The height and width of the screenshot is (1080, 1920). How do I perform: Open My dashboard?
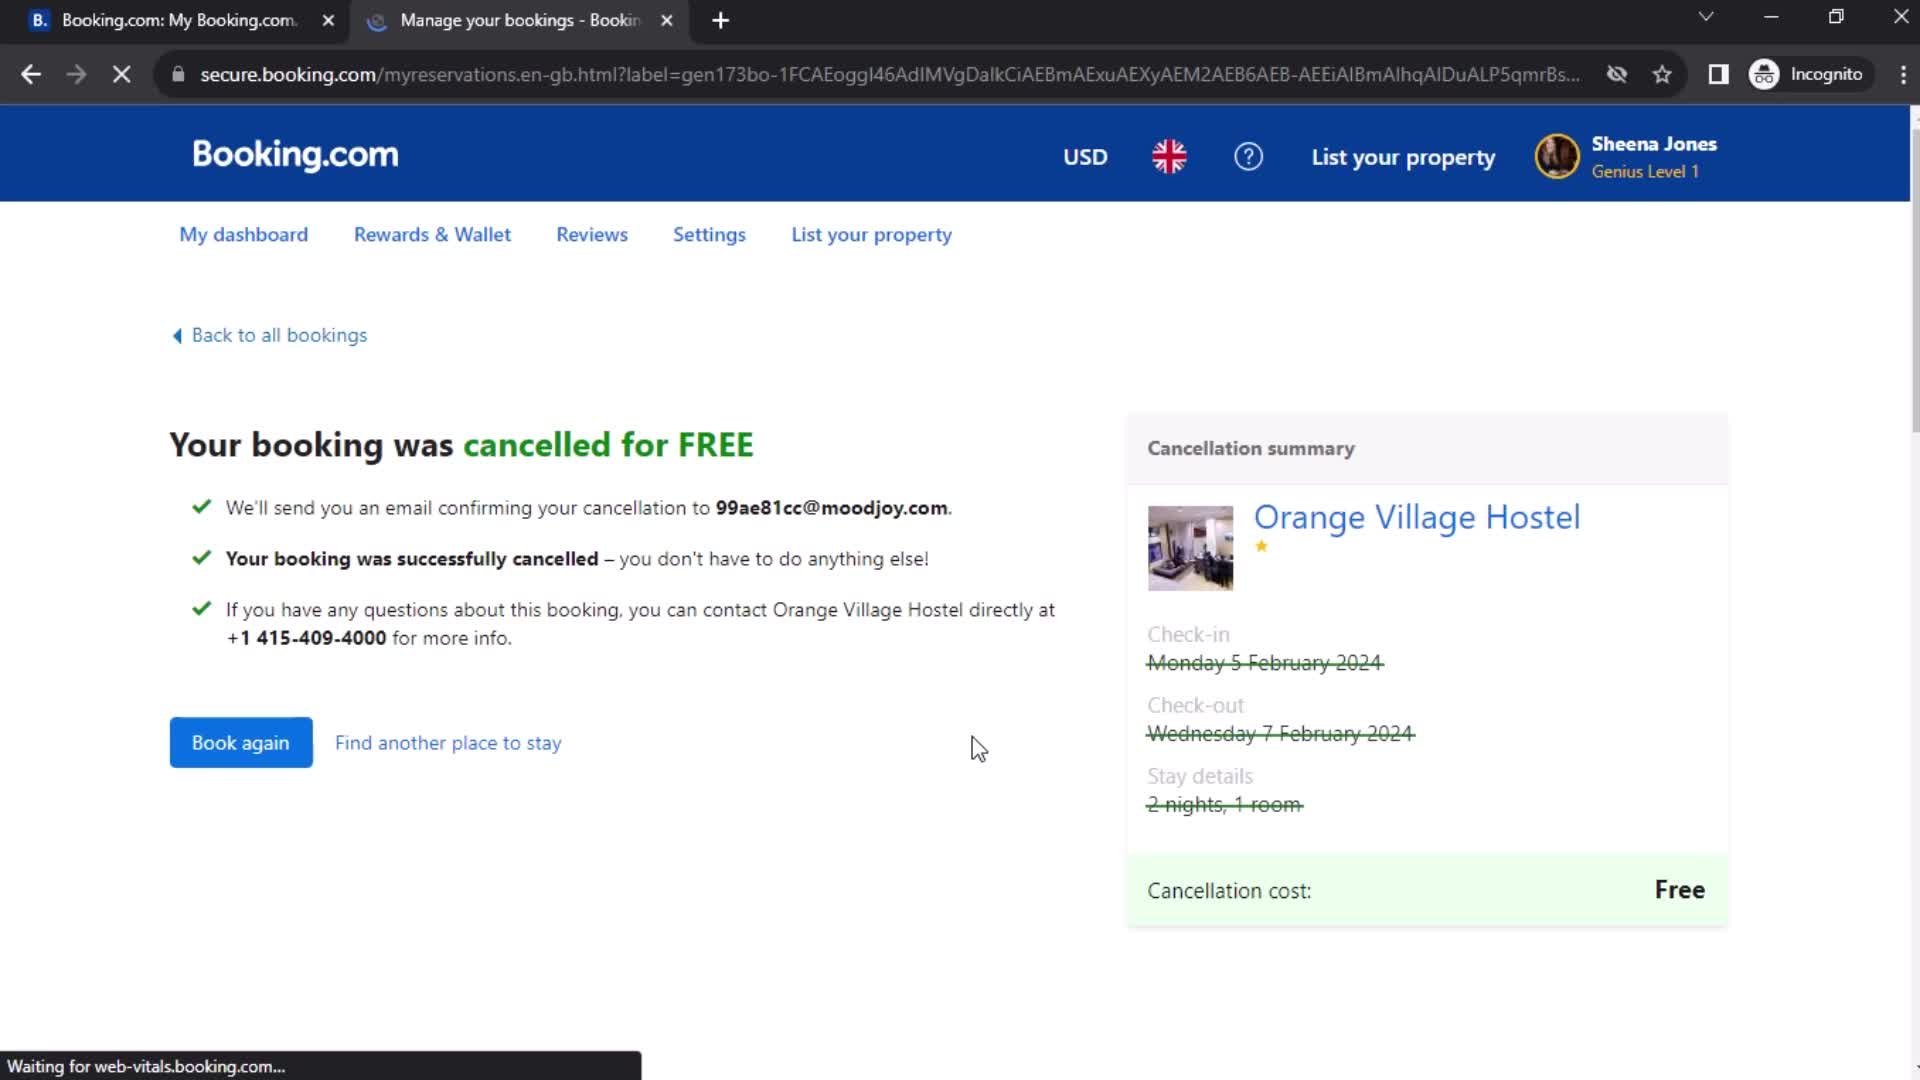point(243,234)
